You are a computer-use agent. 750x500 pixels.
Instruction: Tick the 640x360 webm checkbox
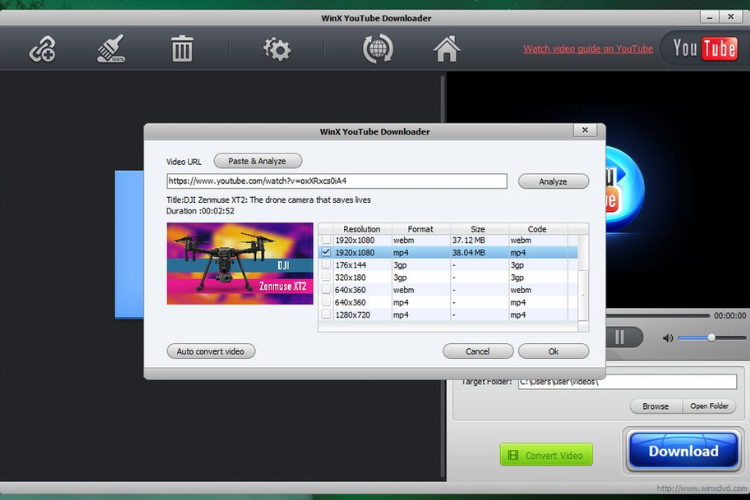(x=326, y=290)
